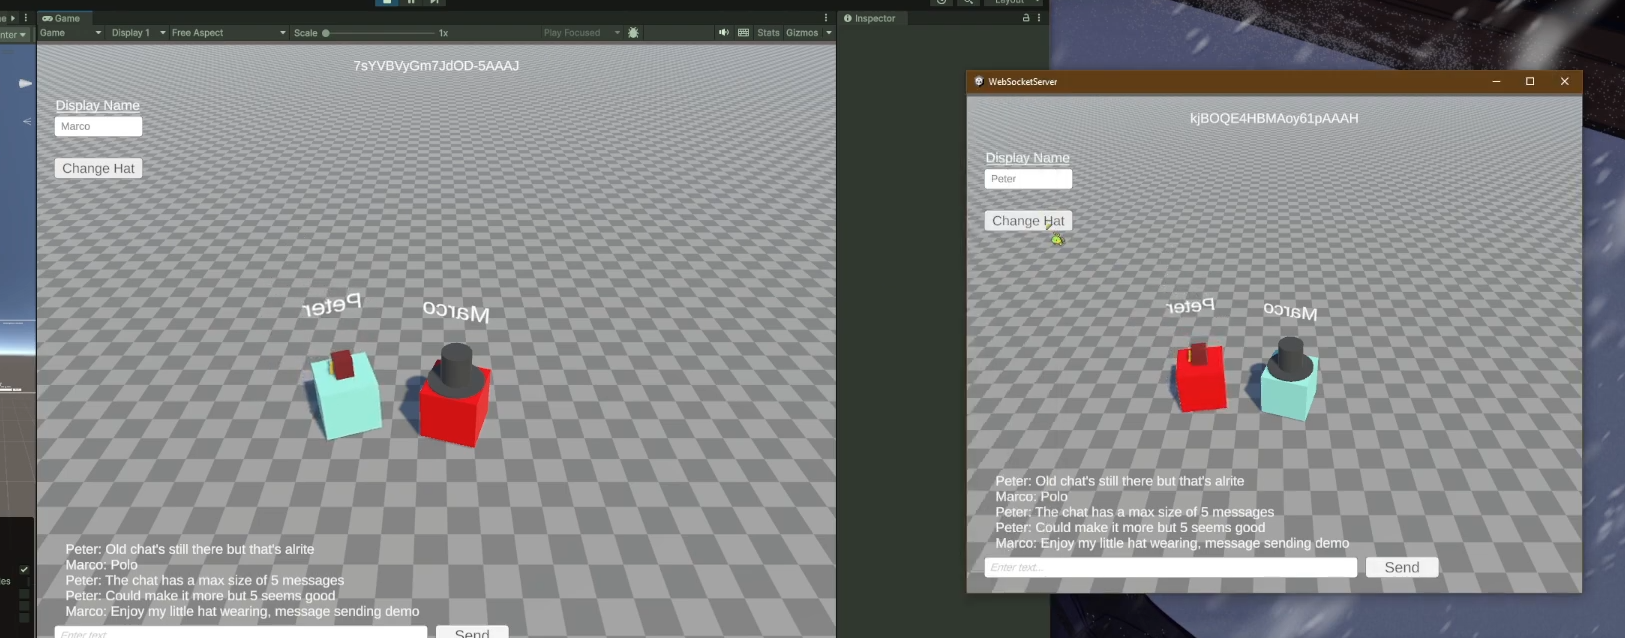The image size is (1625, 638).
Task: Click the WebSocketServer window Unity icon
Action: tap(978, 82)
